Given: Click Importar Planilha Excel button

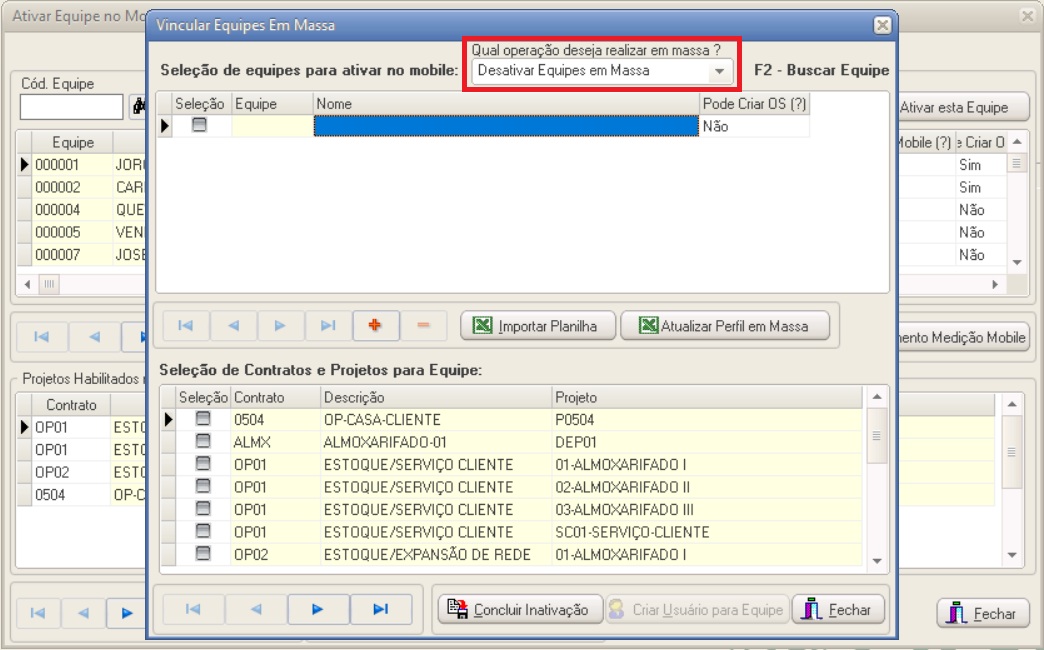Looking at the screenshot, I should click(537, 325).
